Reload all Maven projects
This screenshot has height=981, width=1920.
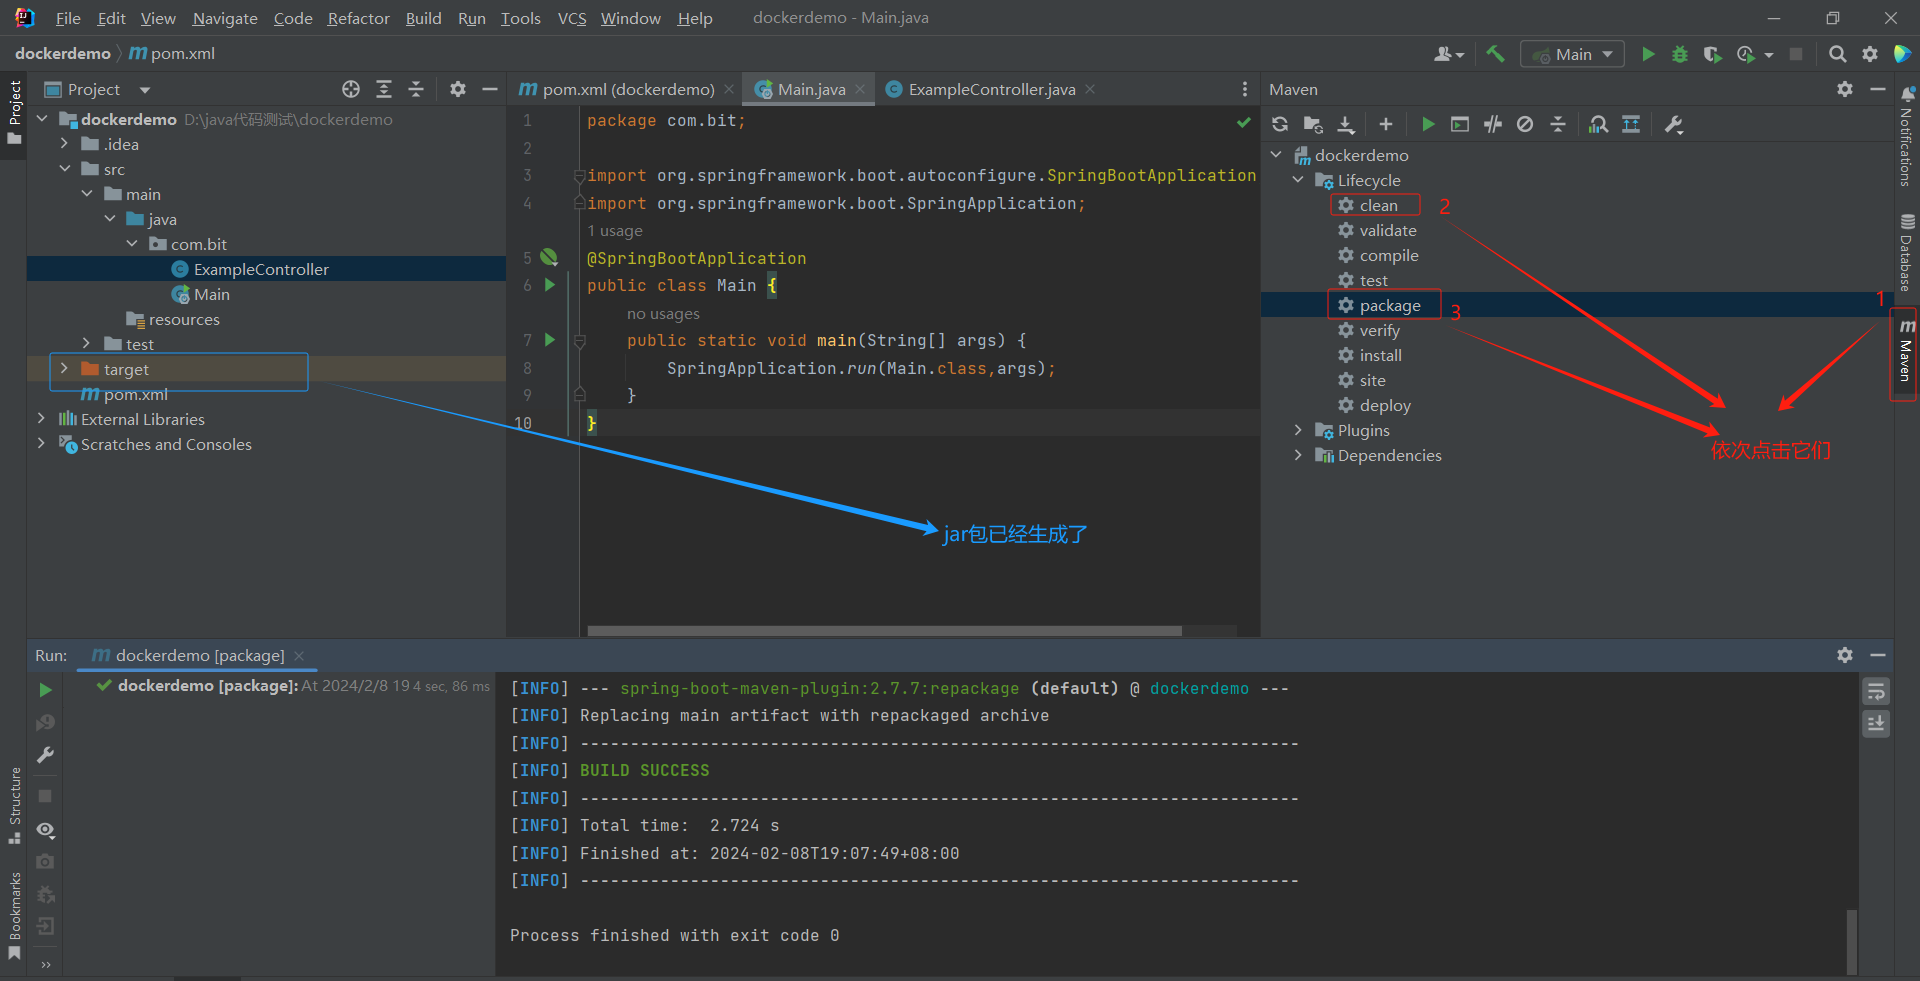click(x=1280, y=124)
